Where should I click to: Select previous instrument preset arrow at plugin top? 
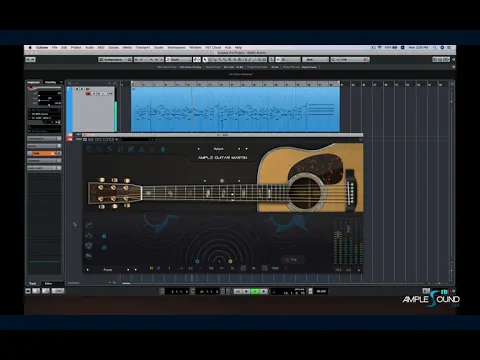pos(199,149)
